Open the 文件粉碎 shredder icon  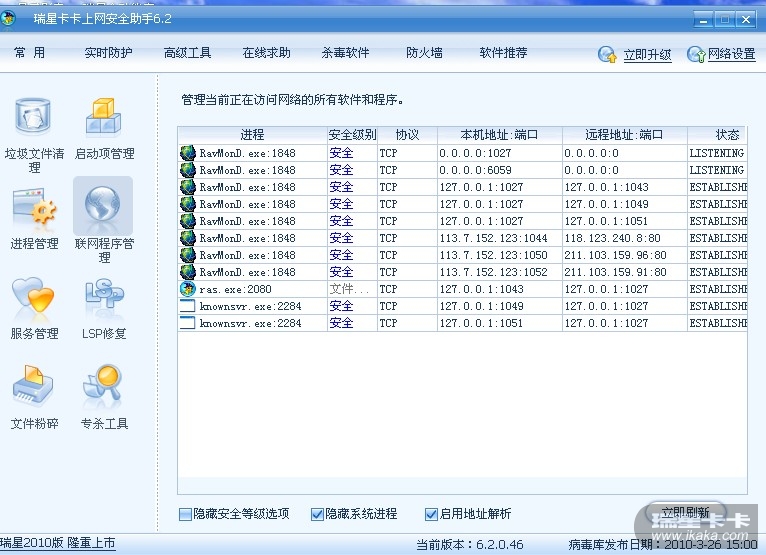[x=33, y=386]
